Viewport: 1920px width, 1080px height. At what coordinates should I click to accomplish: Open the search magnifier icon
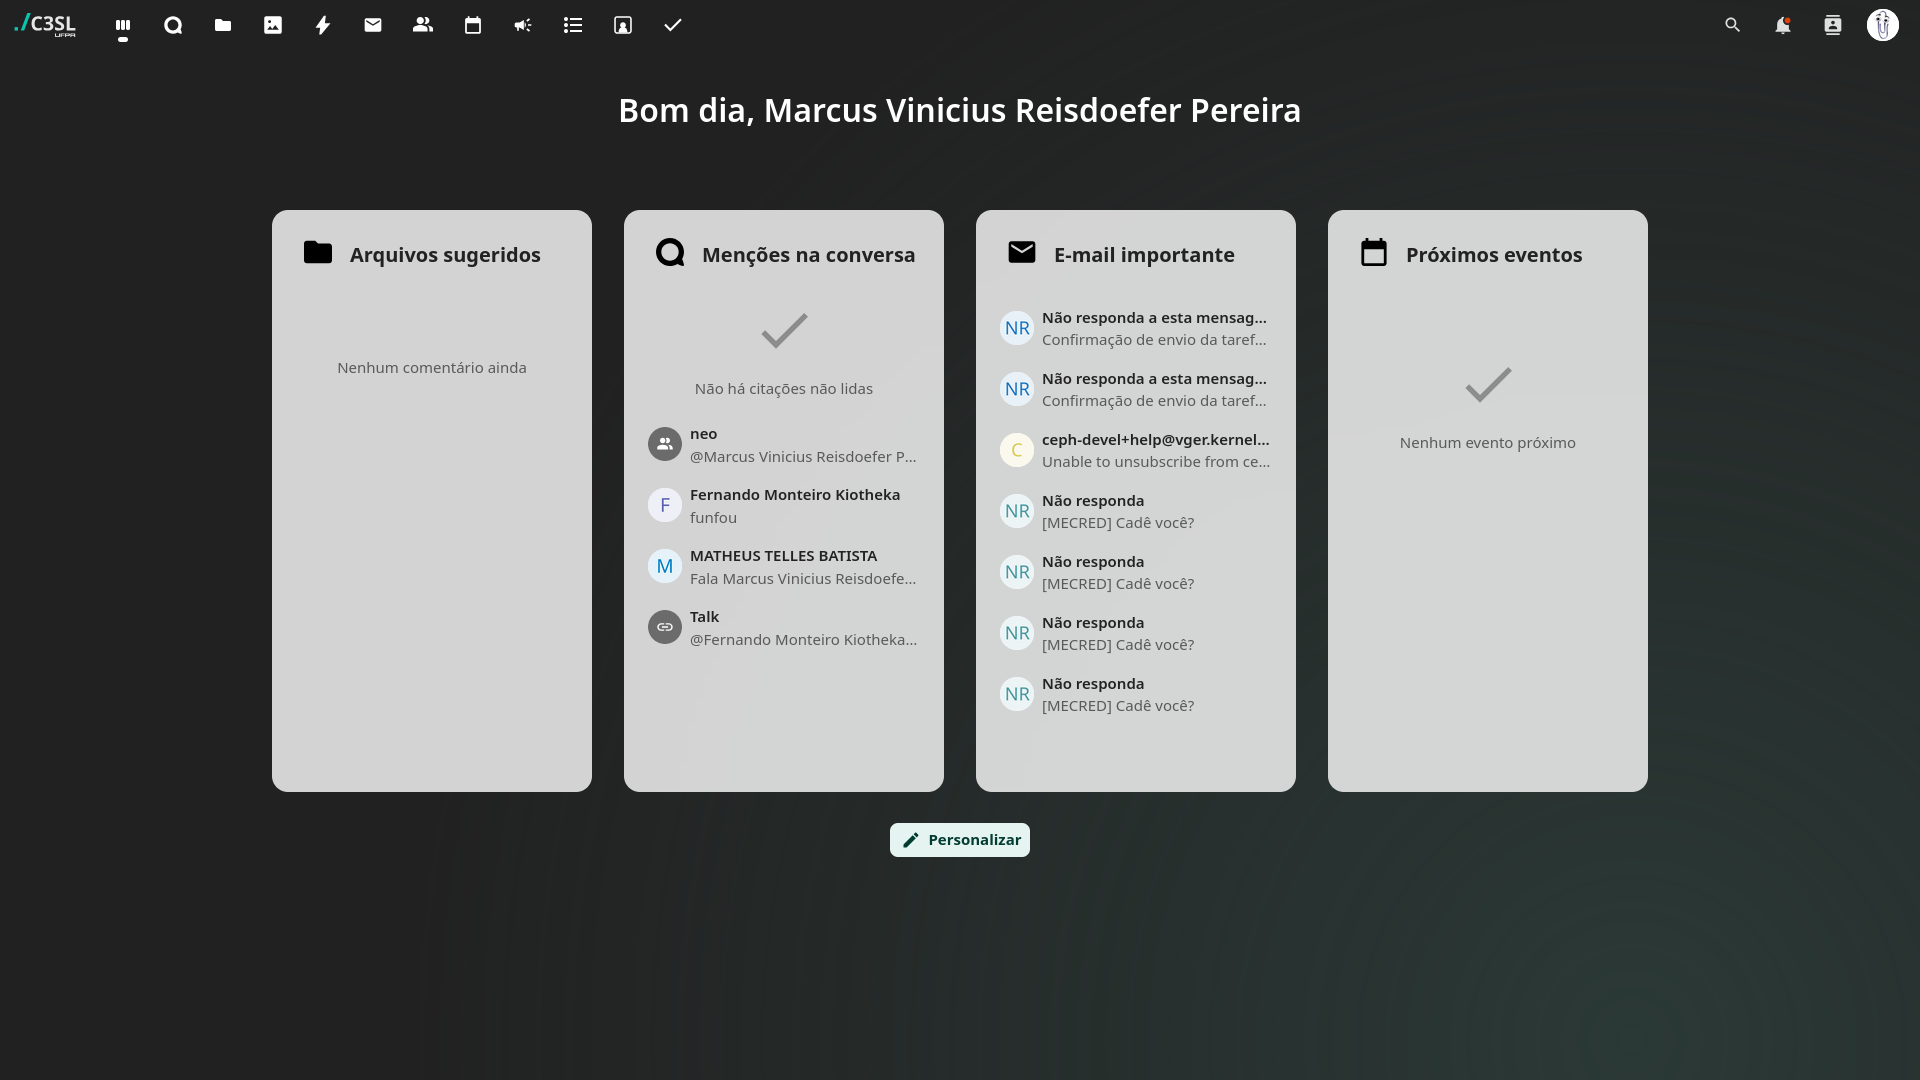(1732, 25)
